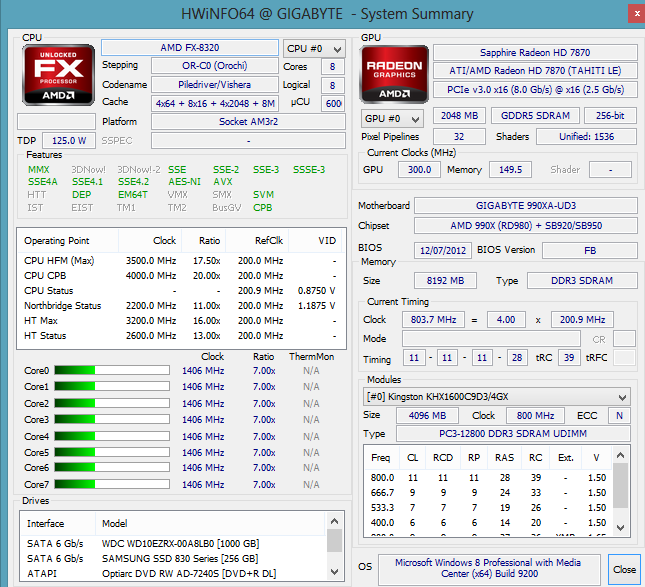645x587 pixels.
Task: Click the GIGABYTE 990XA-UD3 motherboard field
Action: [526, 206]
